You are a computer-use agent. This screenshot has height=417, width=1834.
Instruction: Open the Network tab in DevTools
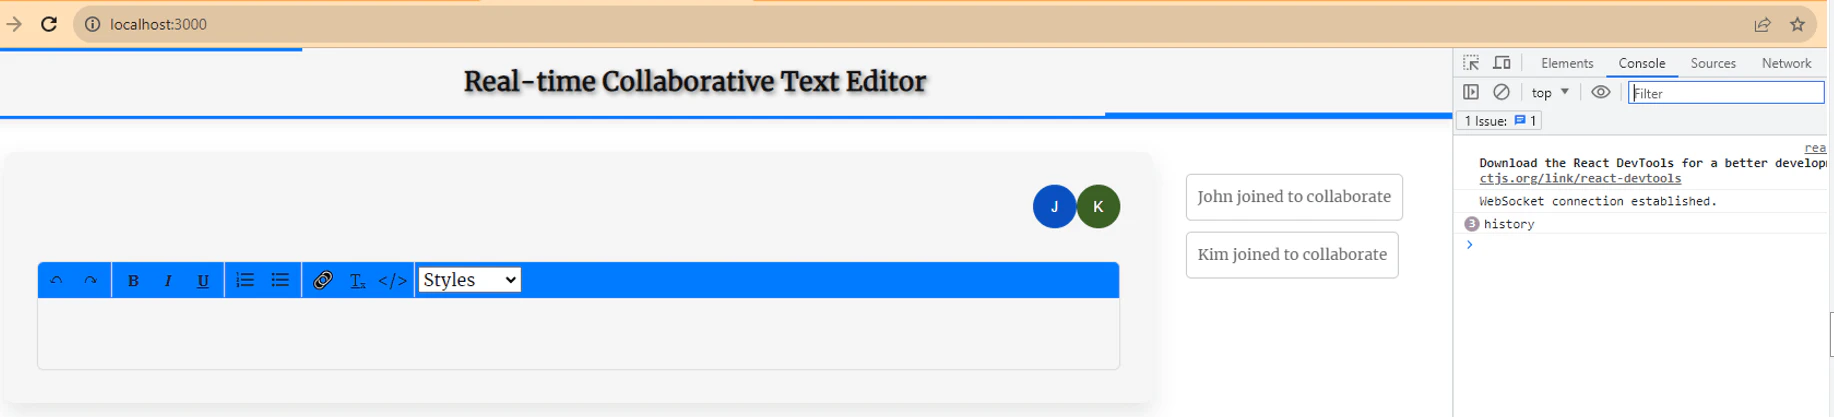1786,63
